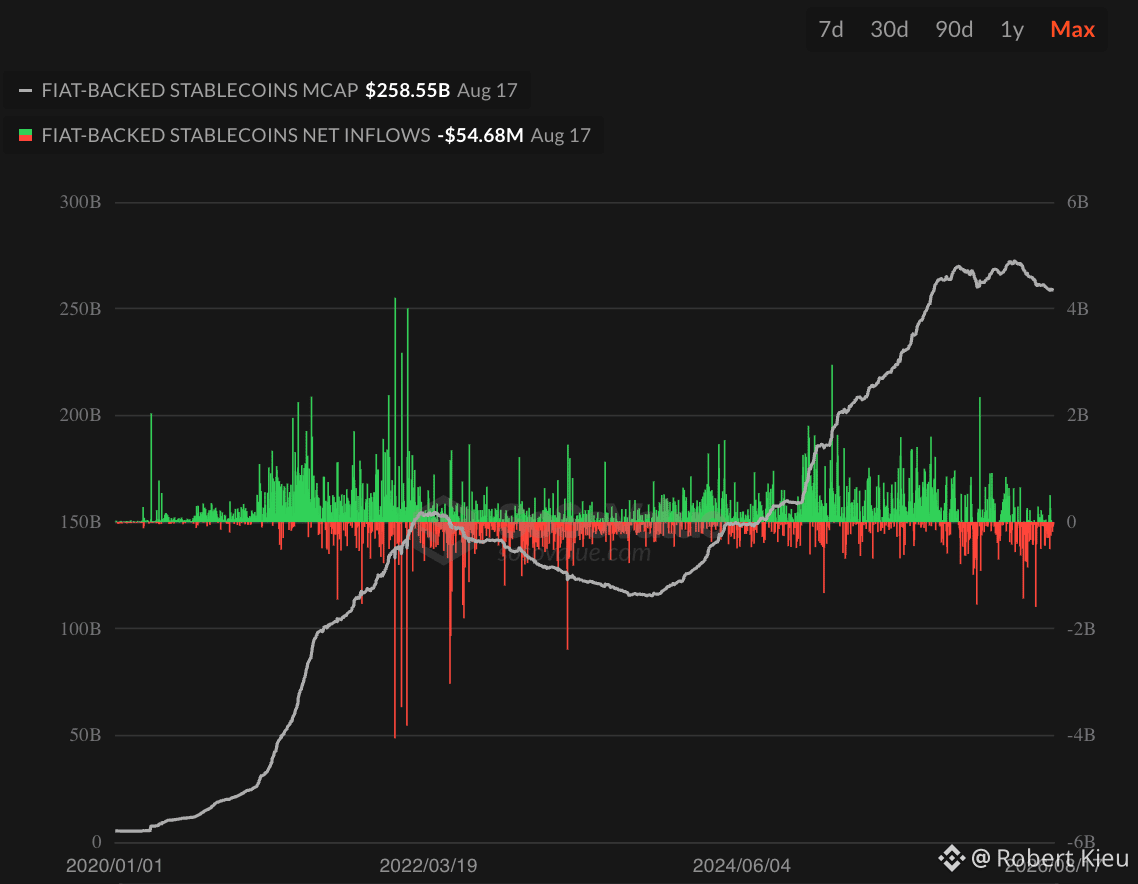Click the 250B left axis label
The width and height of the screenshot is (1138, 884).
pyautogui.click(x=80, y=308)
